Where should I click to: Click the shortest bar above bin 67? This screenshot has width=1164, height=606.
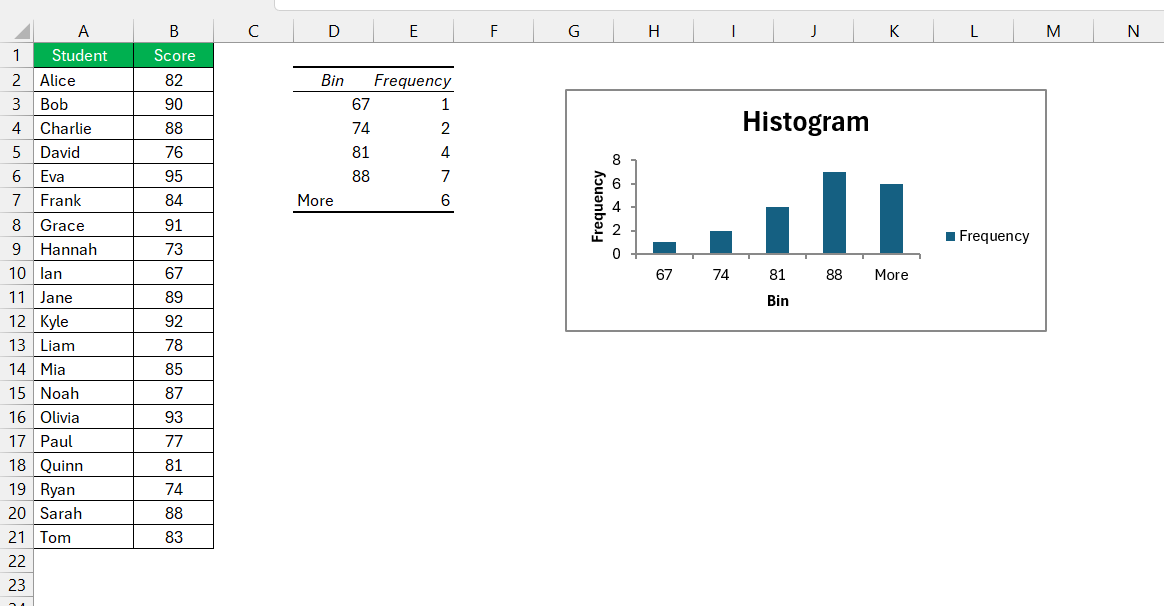[663, 246]
